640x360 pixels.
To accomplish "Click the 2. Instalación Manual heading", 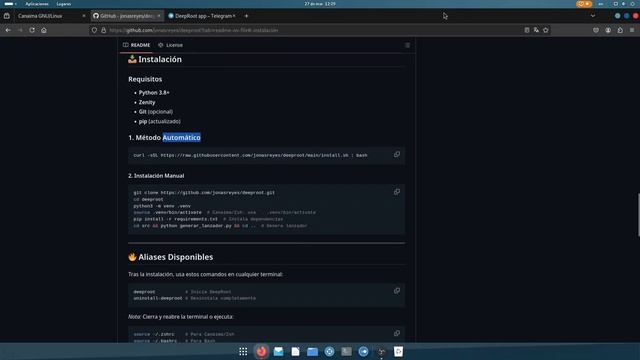I will pyautogui.click(x=156, y=176).
